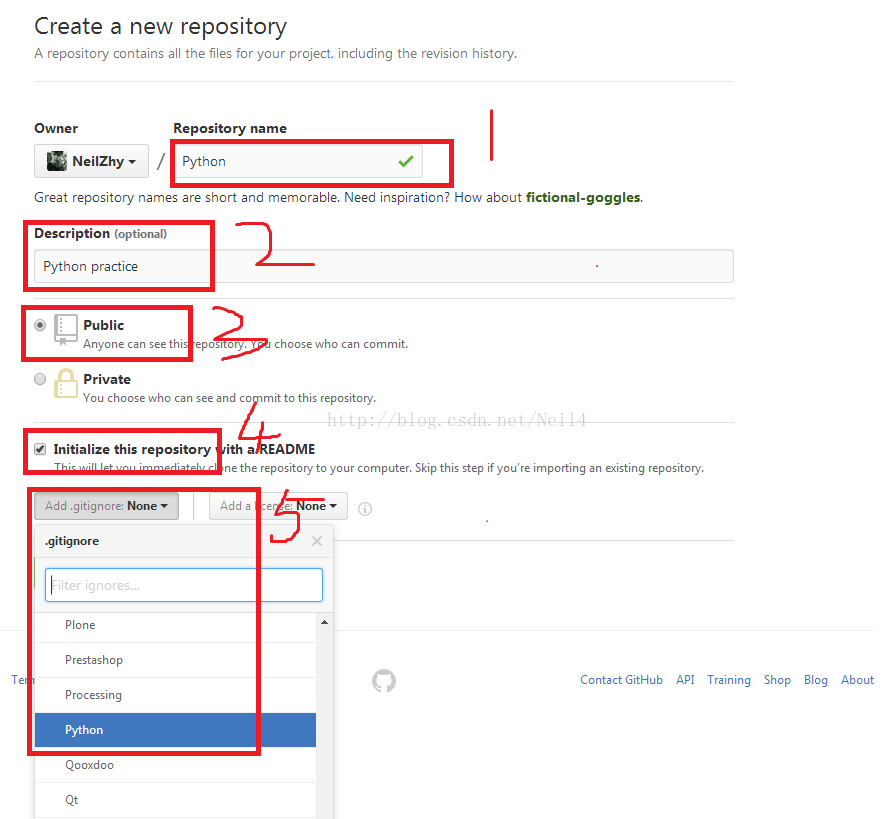Image resolution: width=894 pixels, height=819 pixels.
Task: Click the NeilZhy avatar thumbnail
Action: [x=56, y=161]
